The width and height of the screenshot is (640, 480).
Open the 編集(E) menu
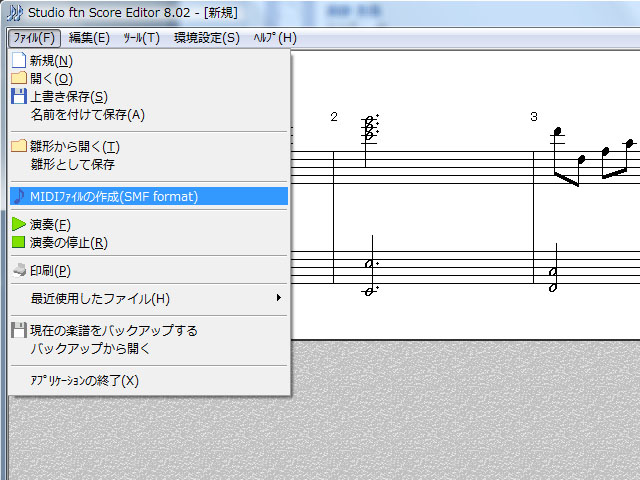[89, 38]
